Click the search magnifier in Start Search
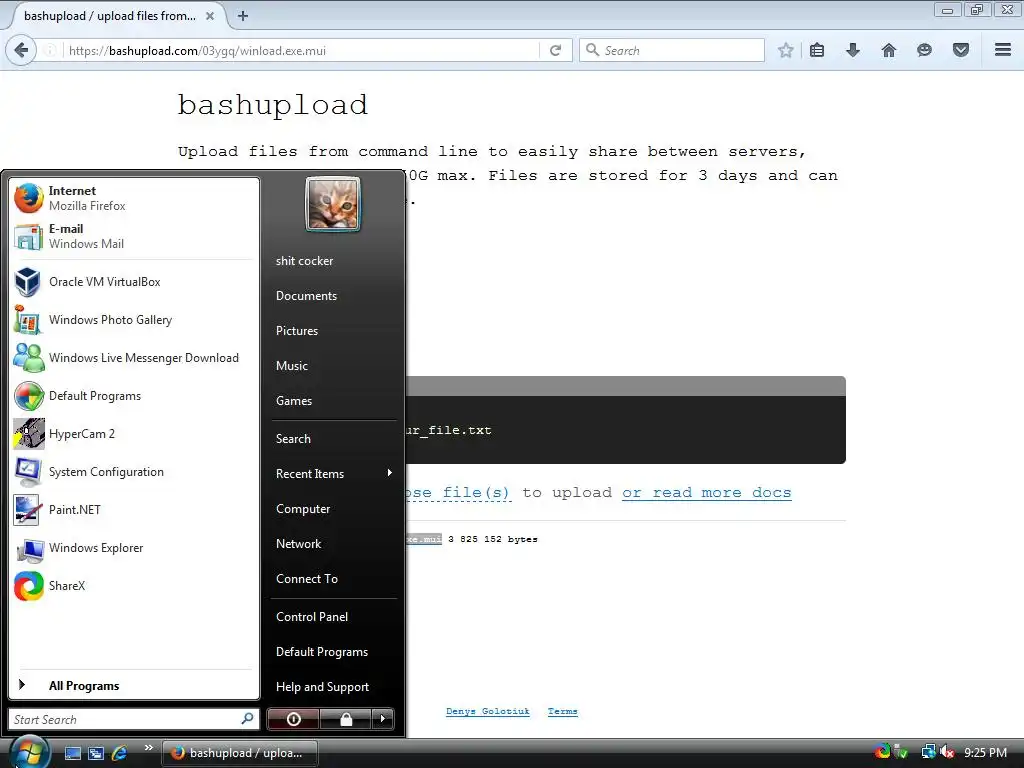This screenshot has height=768, width=1024. pos(247,719)
